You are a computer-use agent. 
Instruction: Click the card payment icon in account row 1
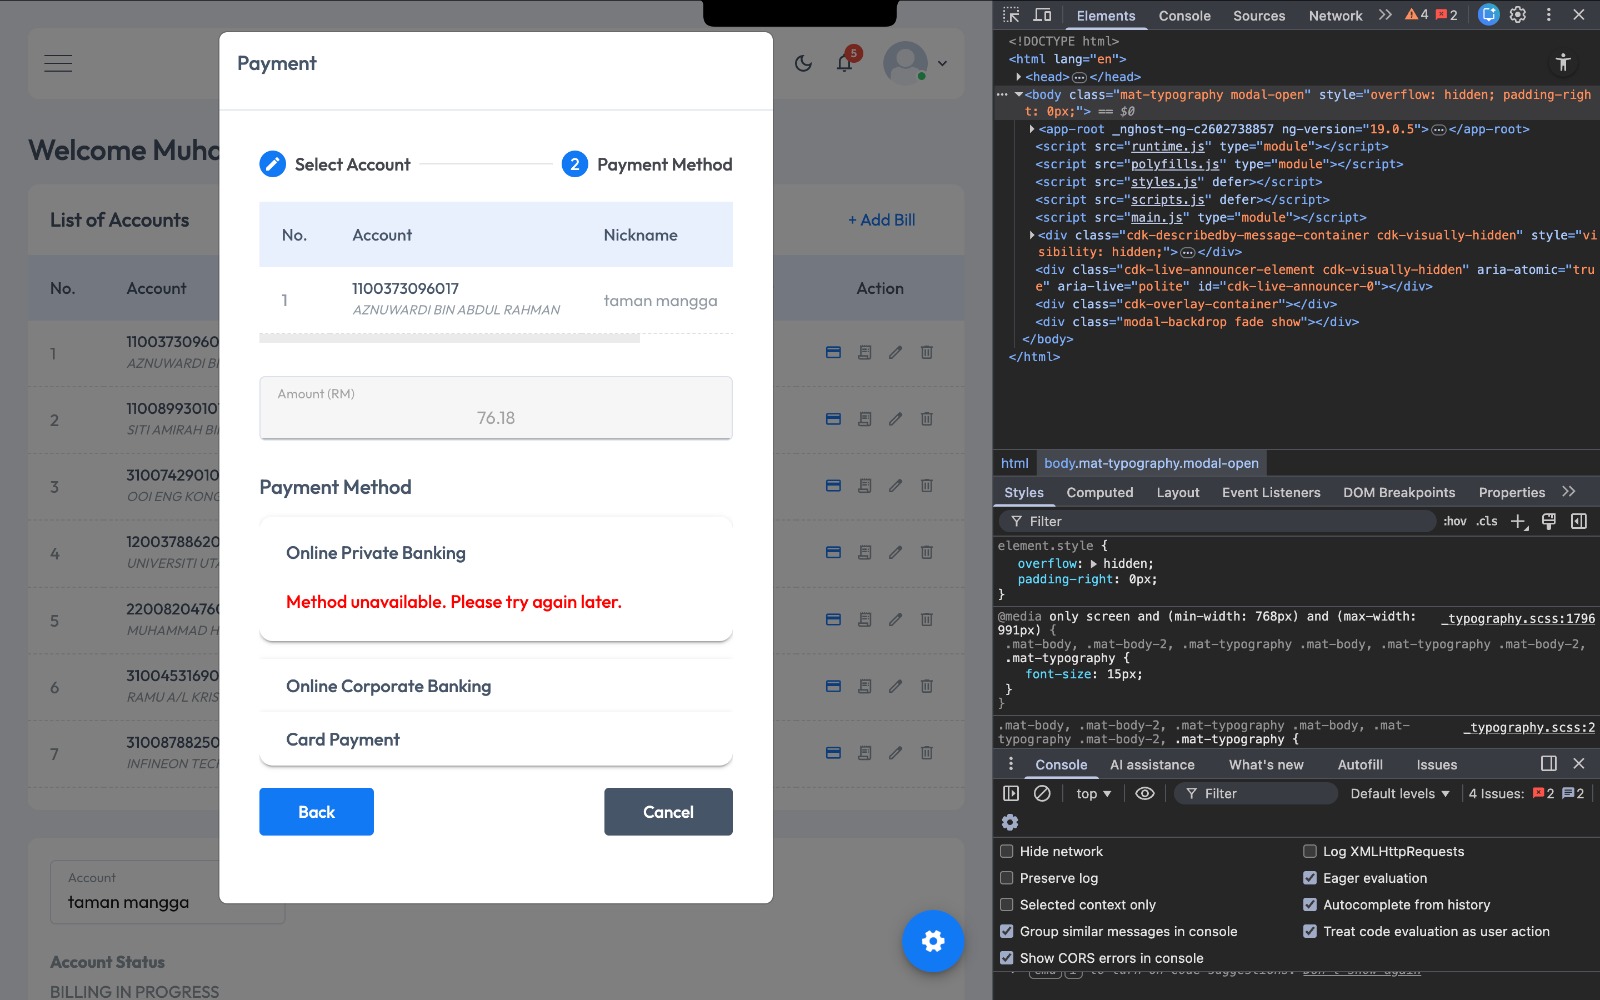[x=833, y=352]
